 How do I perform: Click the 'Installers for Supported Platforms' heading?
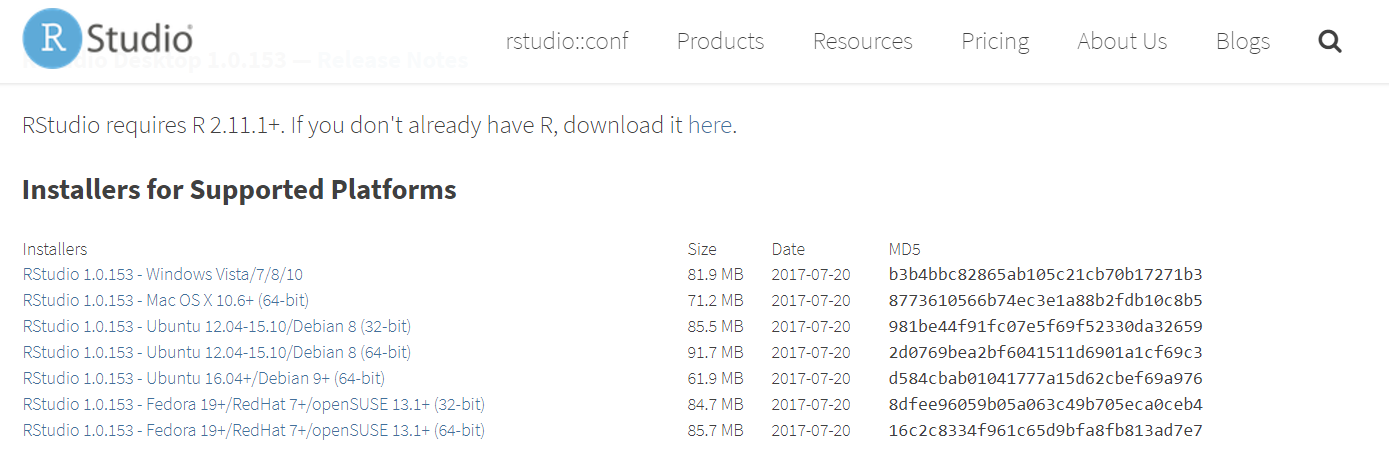(x=239, y=189)
